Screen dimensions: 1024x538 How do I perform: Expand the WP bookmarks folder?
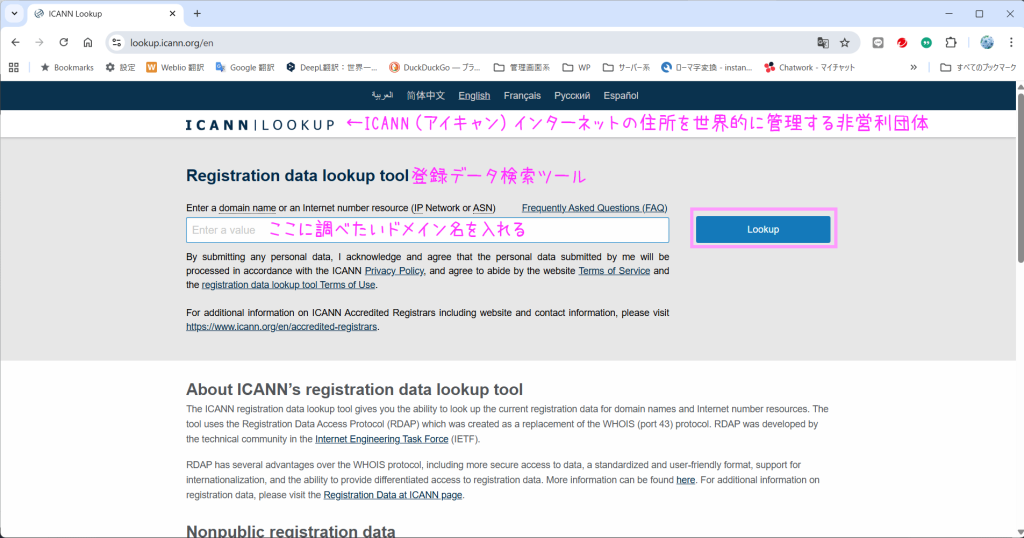coord(577,68)
